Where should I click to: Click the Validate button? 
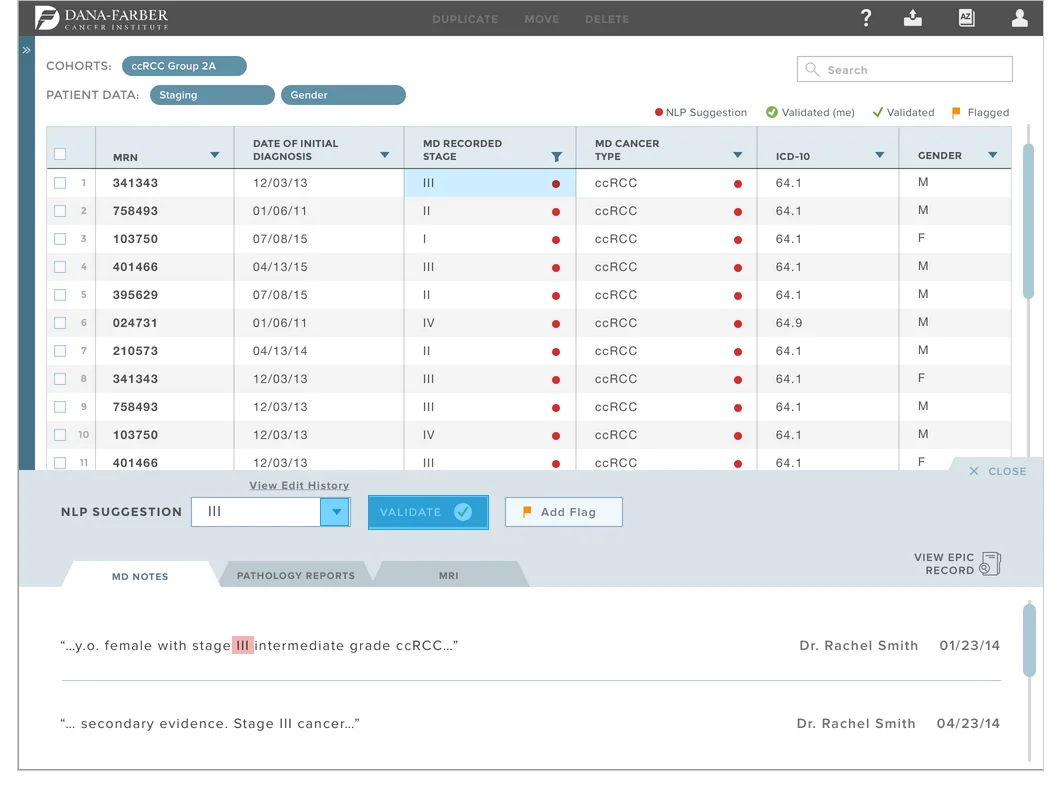coord(428,512)
